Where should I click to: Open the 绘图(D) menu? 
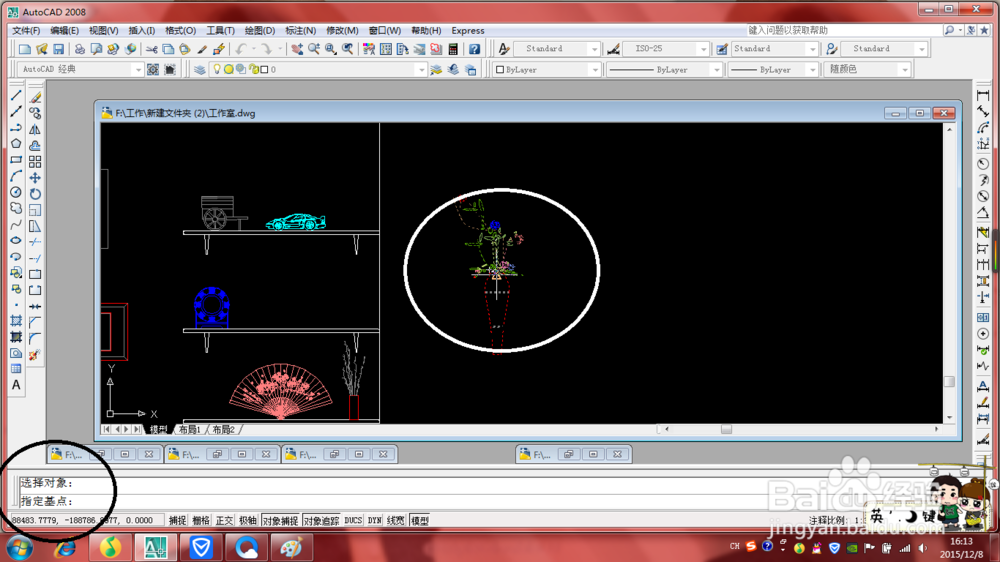(x=260, y=31)
